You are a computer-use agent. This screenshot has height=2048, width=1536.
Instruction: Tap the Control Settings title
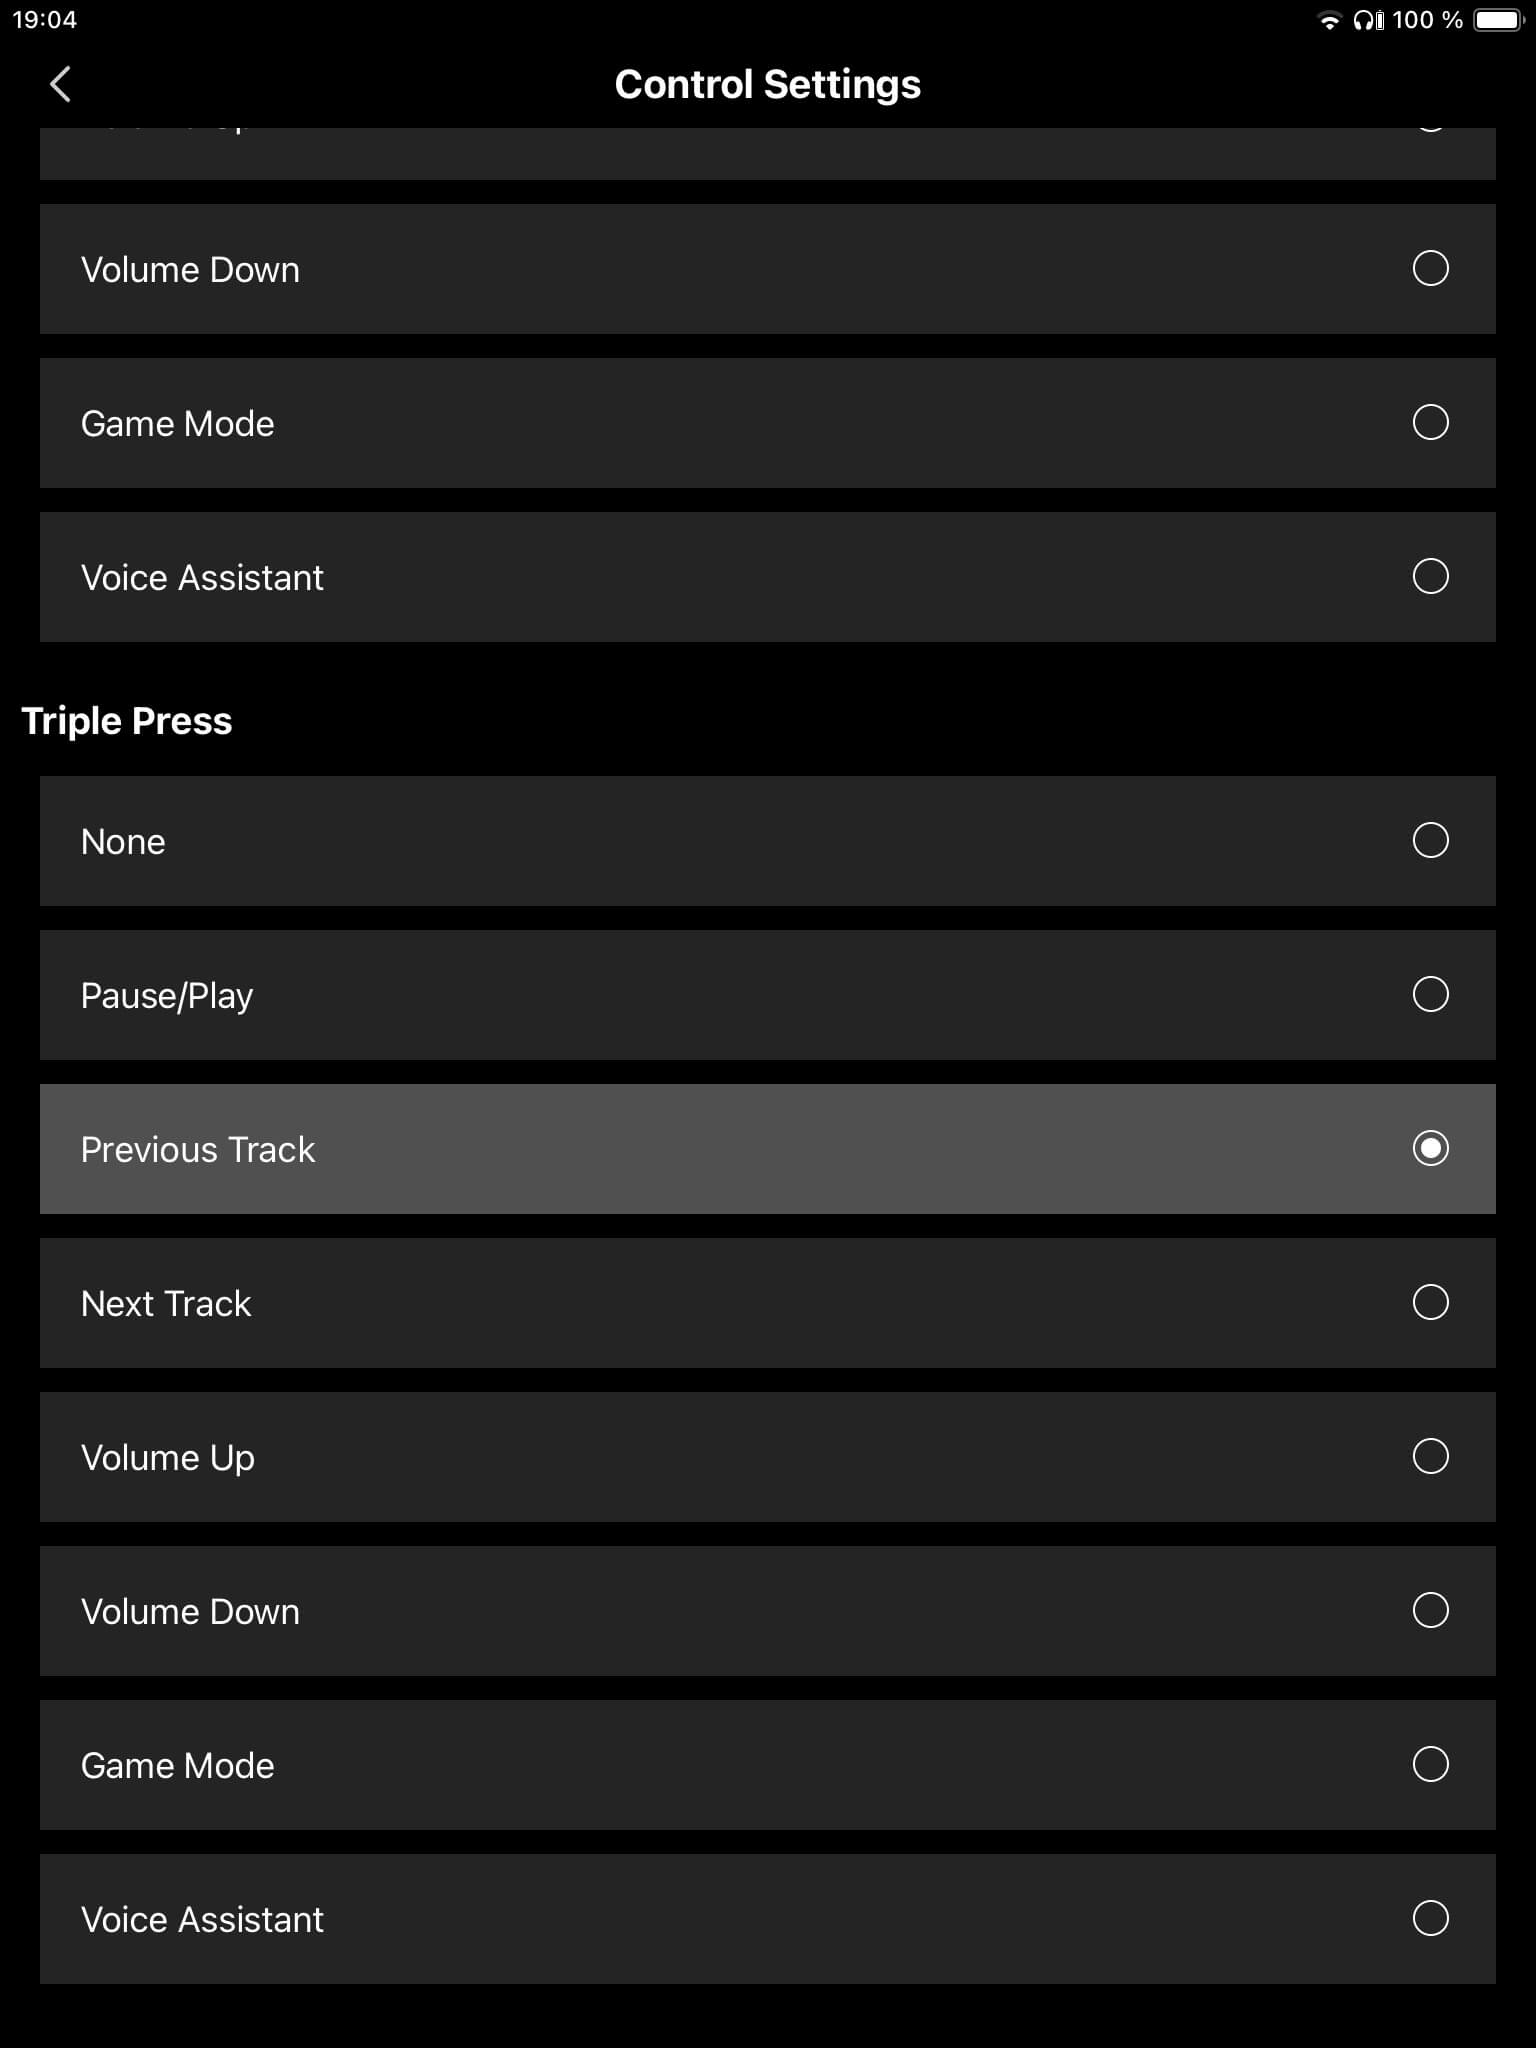click(767, 85)
